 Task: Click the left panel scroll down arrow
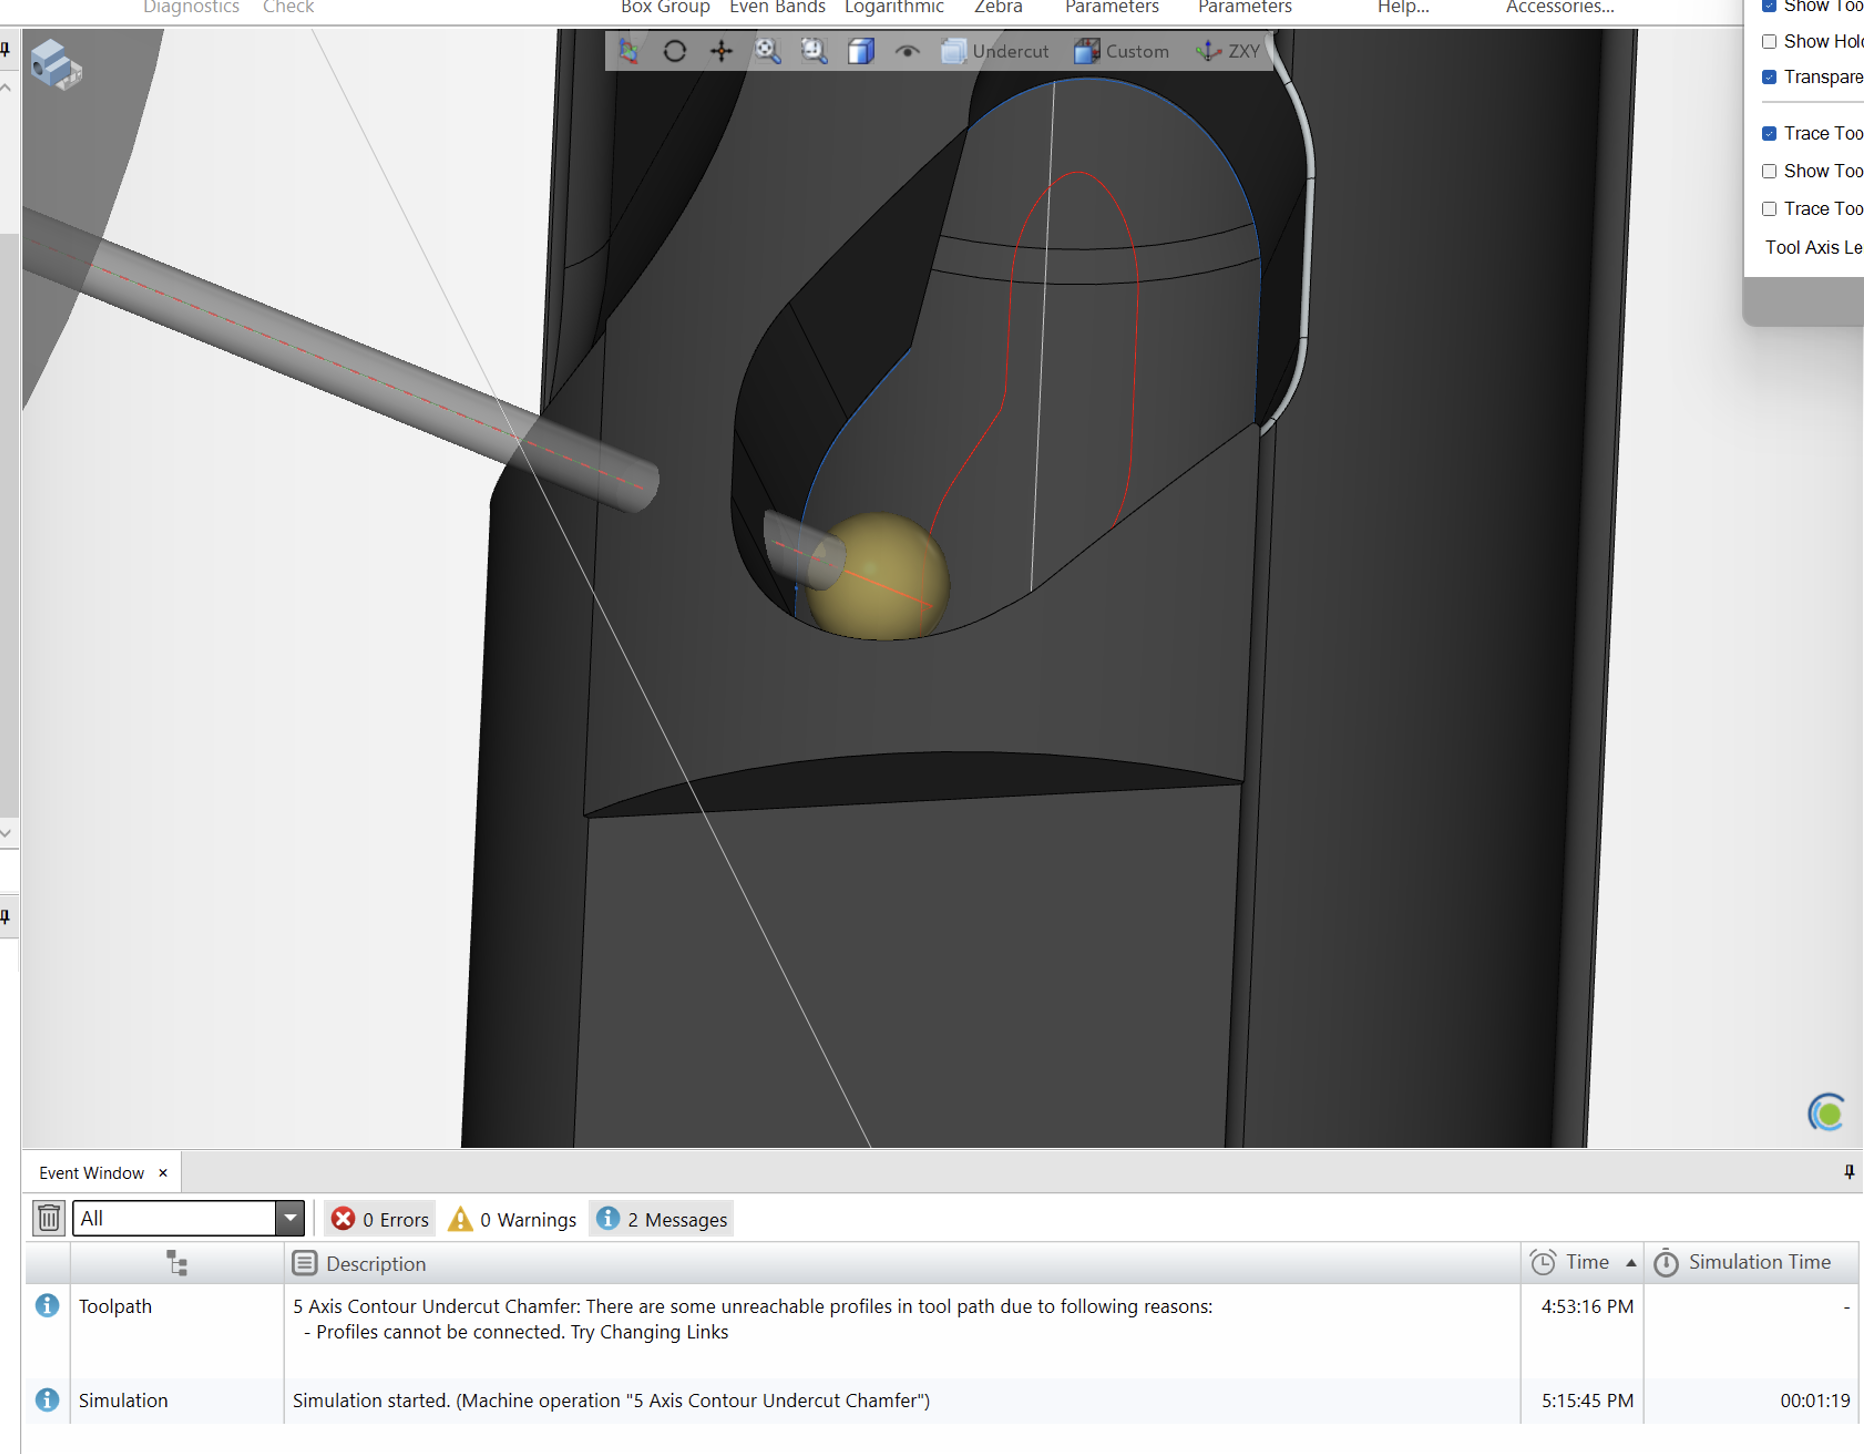[6, 832]
